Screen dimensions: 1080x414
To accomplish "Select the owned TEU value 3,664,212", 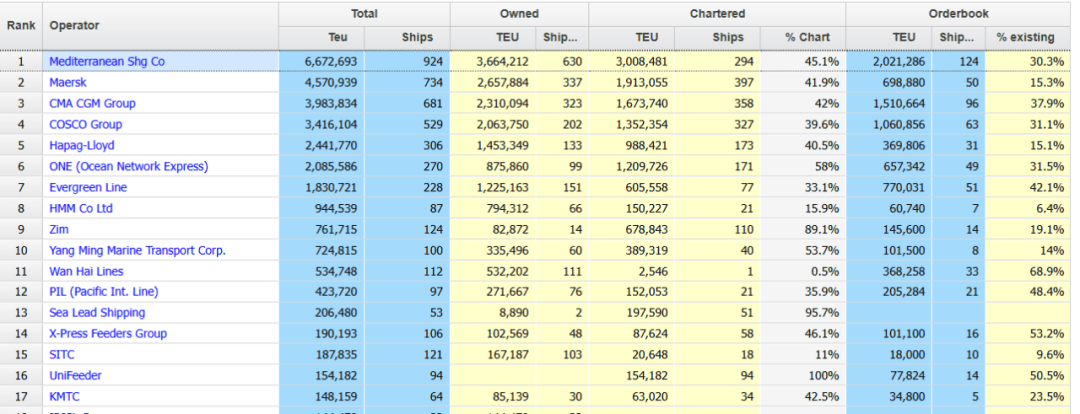I will (x=493, y=61).
